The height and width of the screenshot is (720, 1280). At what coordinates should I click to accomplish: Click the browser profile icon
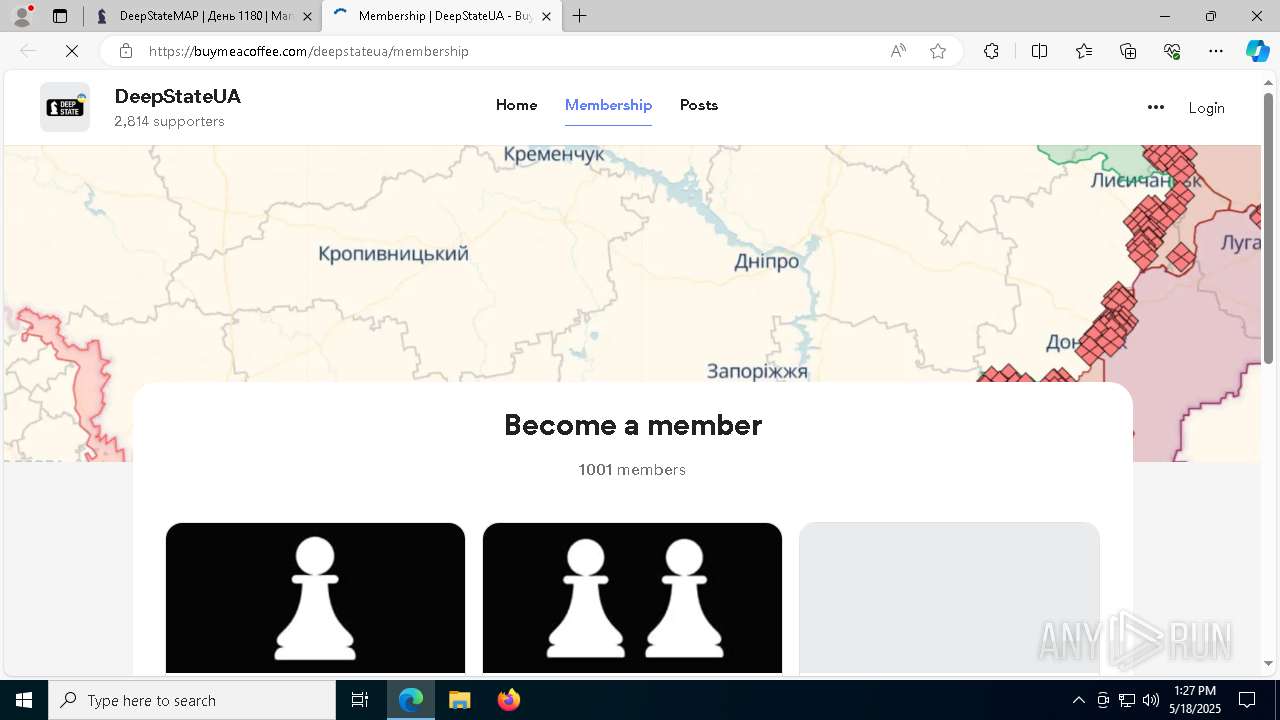click(x=22, y=16)
